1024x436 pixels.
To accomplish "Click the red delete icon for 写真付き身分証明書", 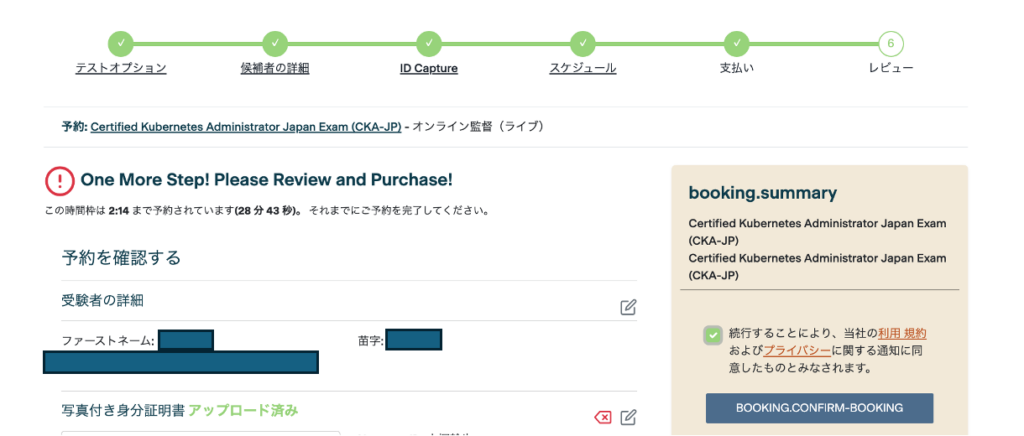I will 603,417.
